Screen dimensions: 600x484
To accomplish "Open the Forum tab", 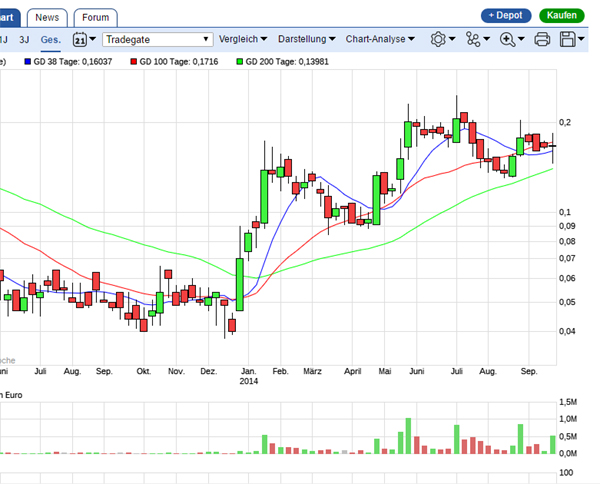I will point(95,18).
